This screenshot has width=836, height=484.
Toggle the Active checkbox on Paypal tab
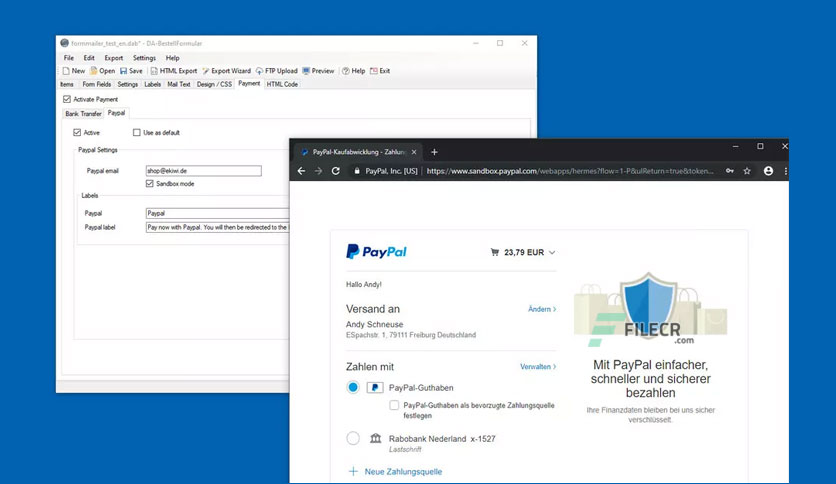point(77,132)
